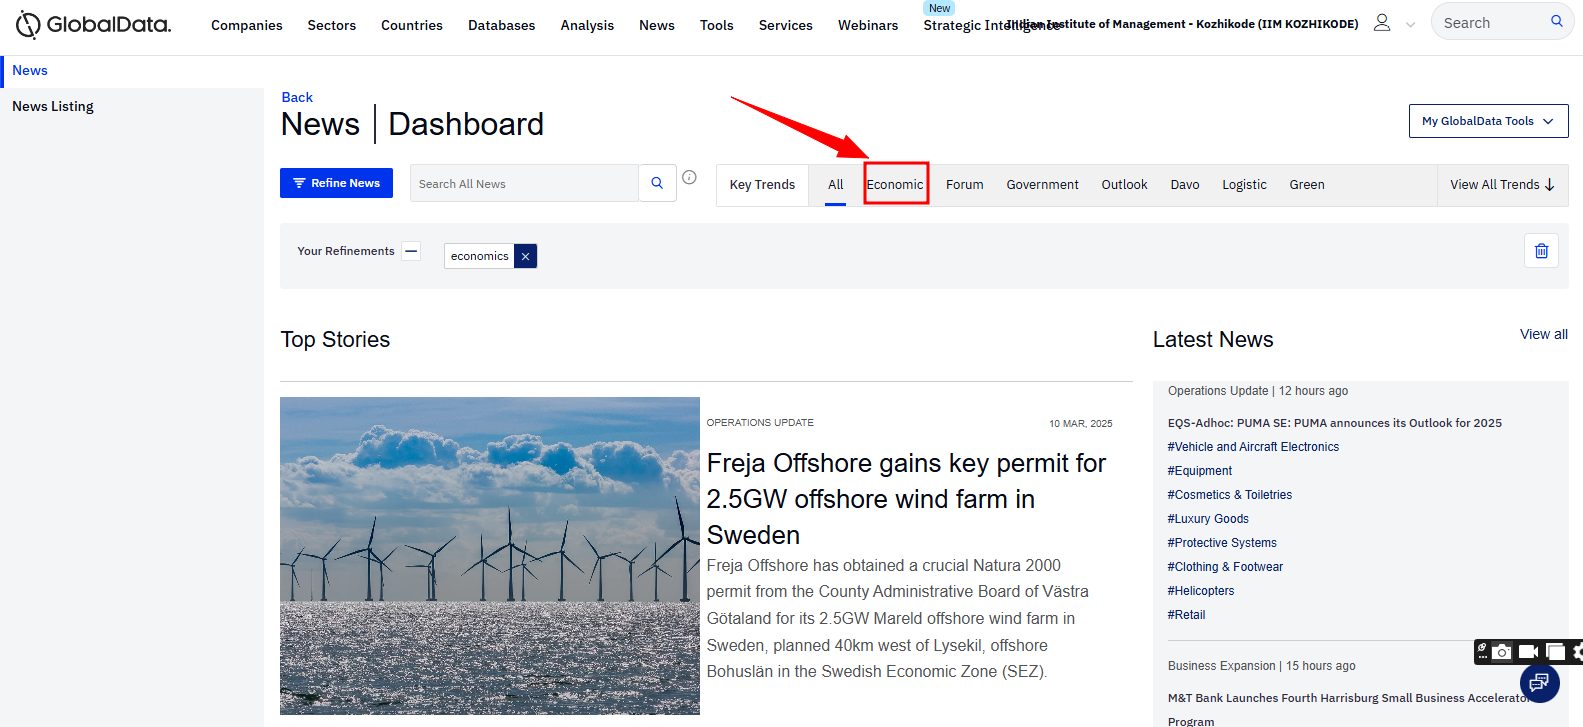Expand View All Trends
The image size is (1583, 727).
tap(1502, 185)
